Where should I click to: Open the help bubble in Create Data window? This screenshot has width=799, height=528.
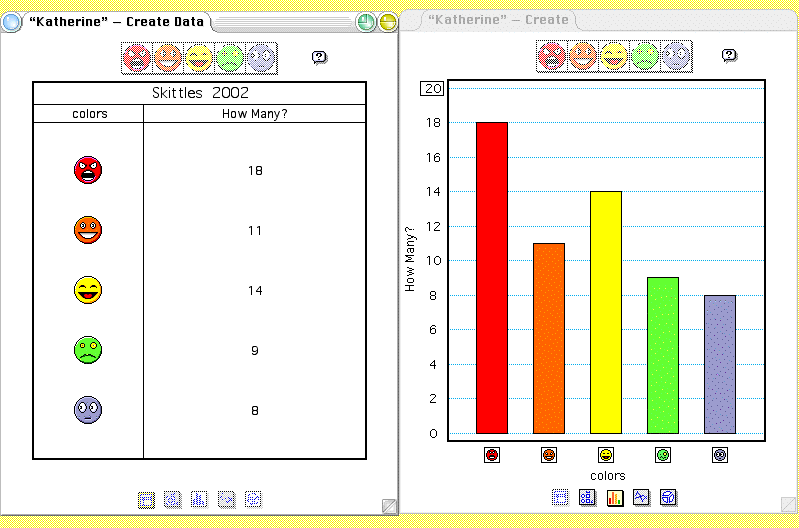pyautogui.click(x=319, y=57)
